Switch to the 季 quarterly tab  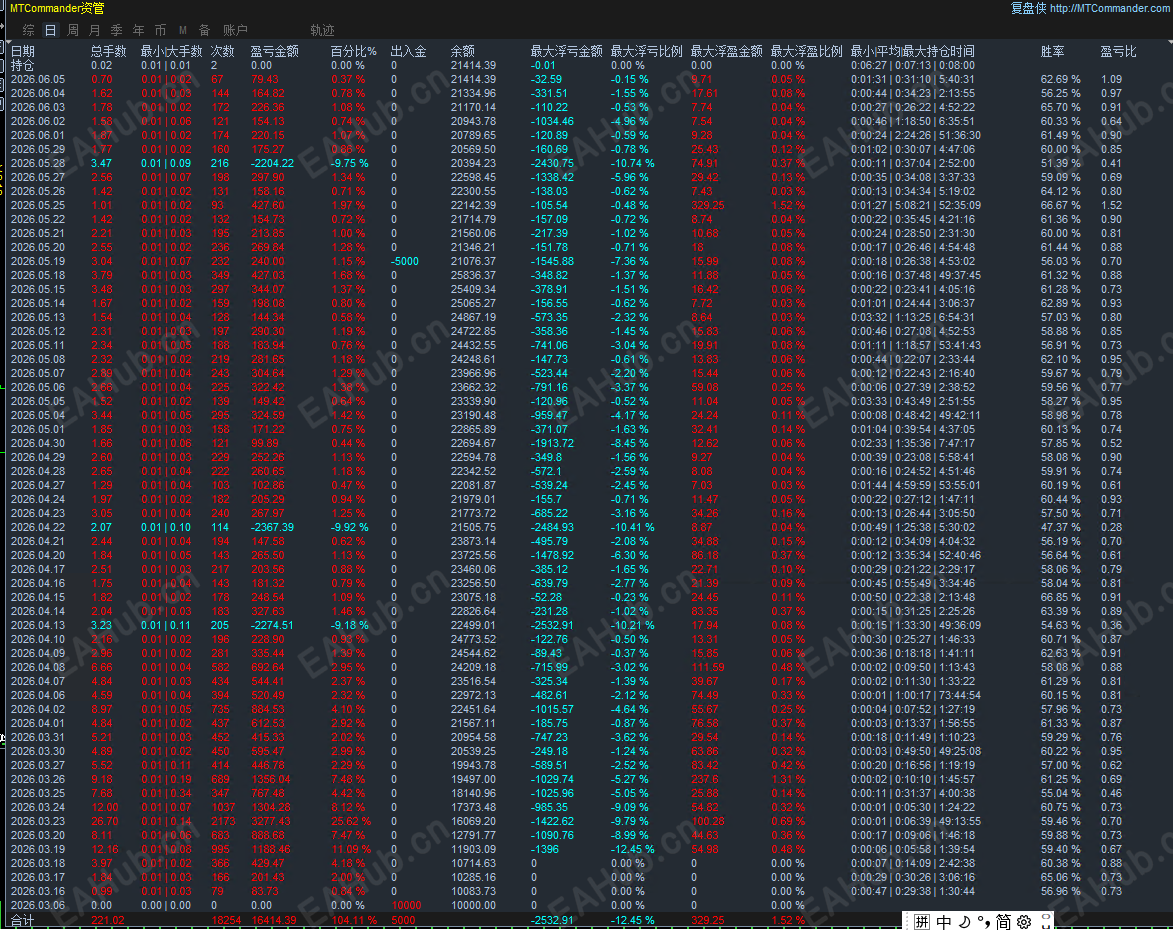[x=116, y=30]
